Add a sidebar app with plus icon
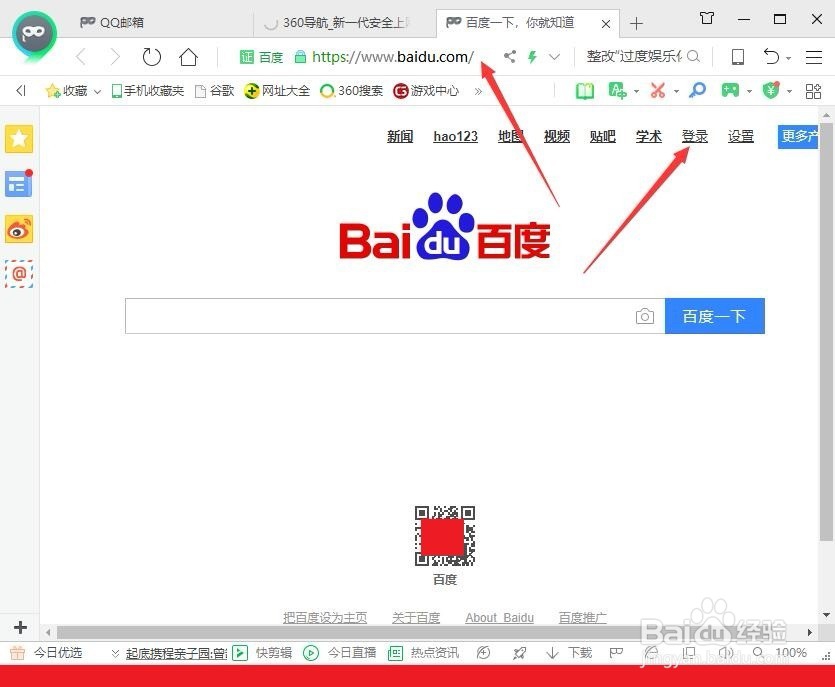 [x=20, y=627]
